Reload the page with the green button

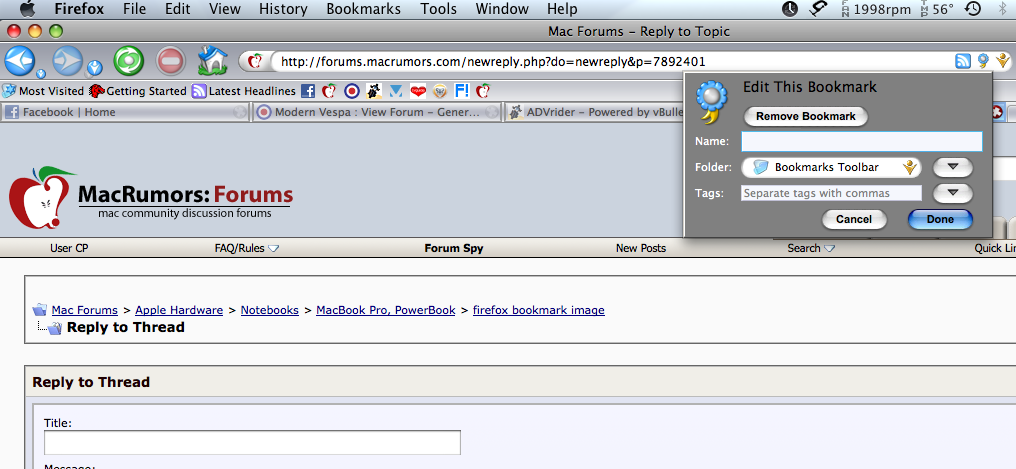point(129,62)
